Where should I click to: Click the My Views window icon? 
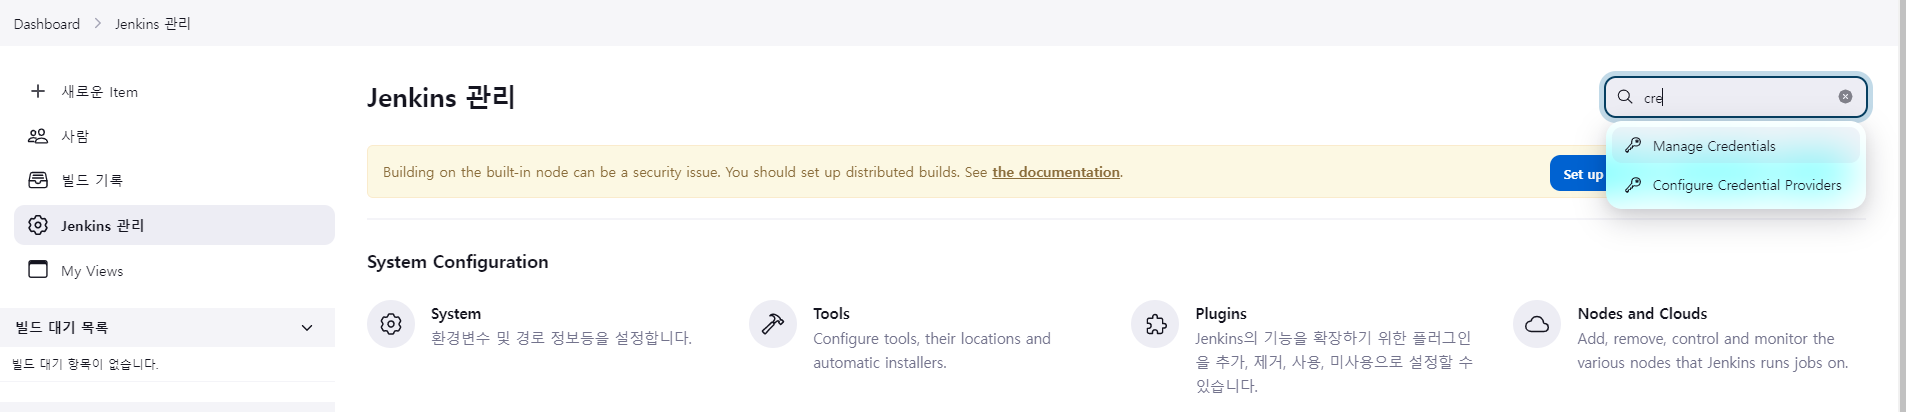pyautogui.click(x=38, y=270)
